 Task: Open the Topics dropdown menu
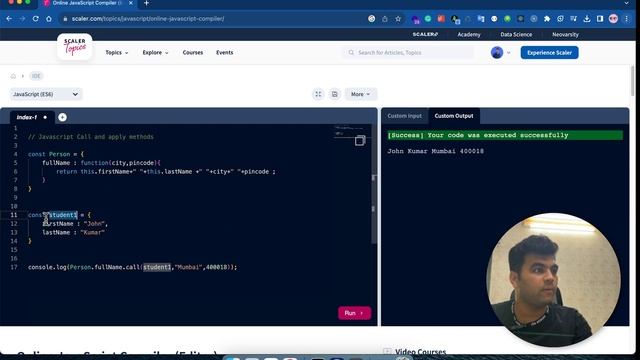pyautogui.click(x=117, y=53)
